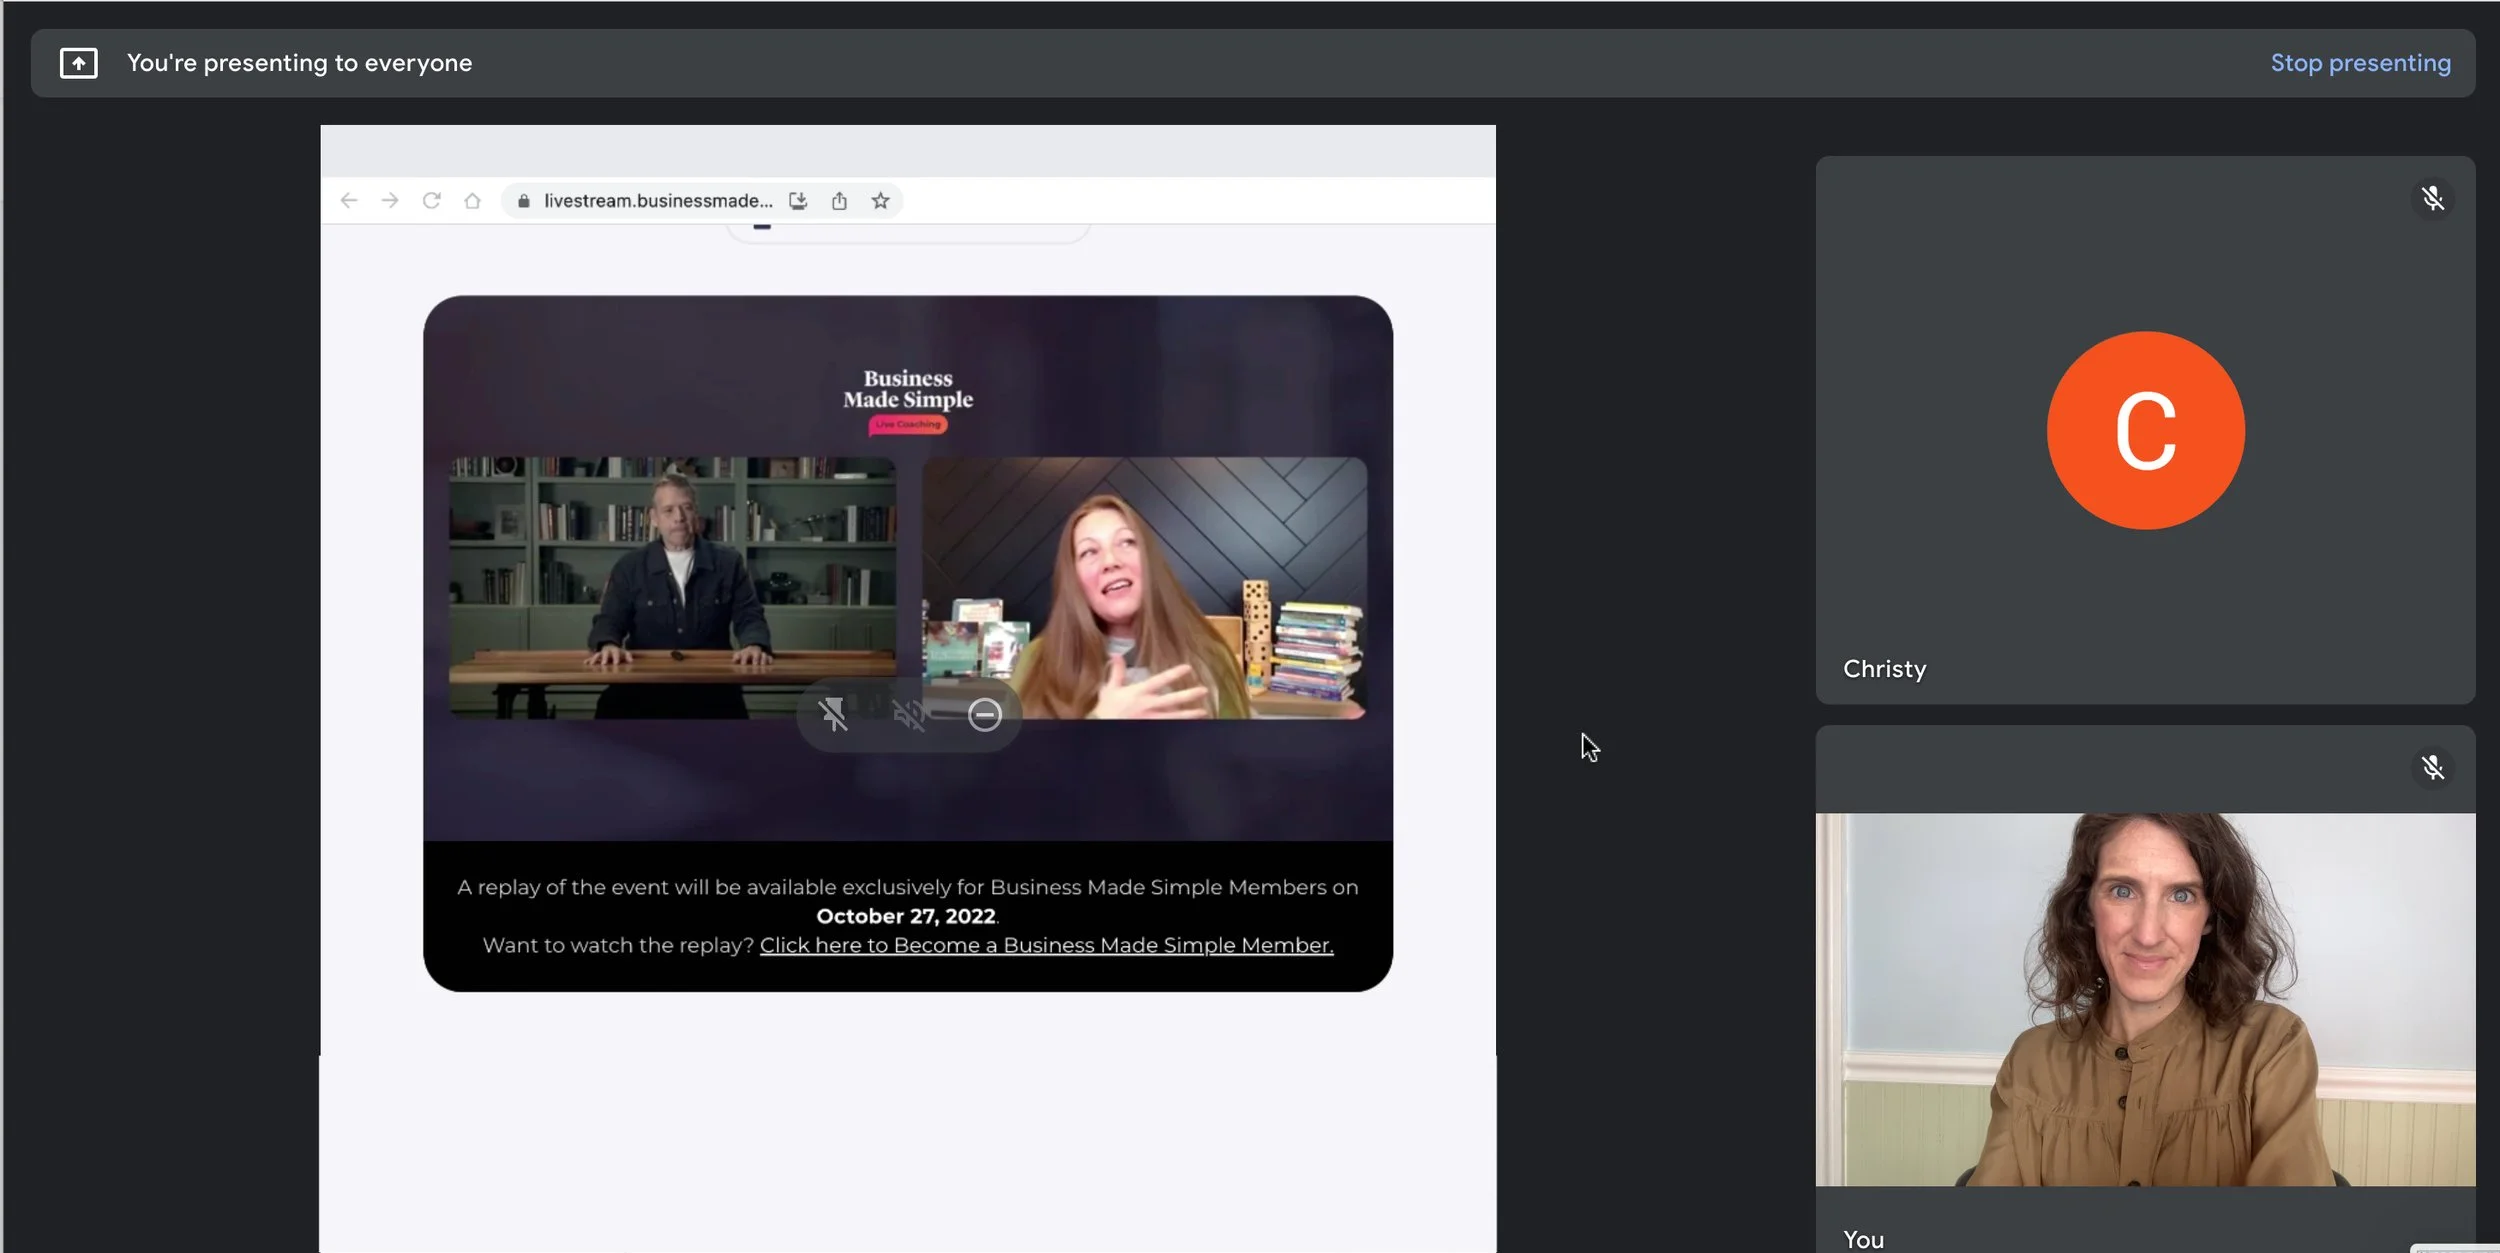Click the share page icon
2500x1253 pixels.
(839, 201)
